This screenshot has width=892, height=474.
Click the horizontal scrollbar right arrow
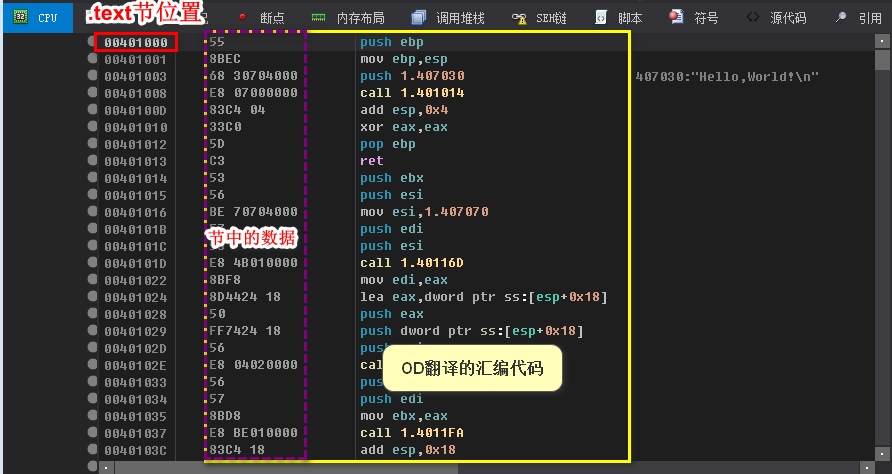(x=869, y=468)
